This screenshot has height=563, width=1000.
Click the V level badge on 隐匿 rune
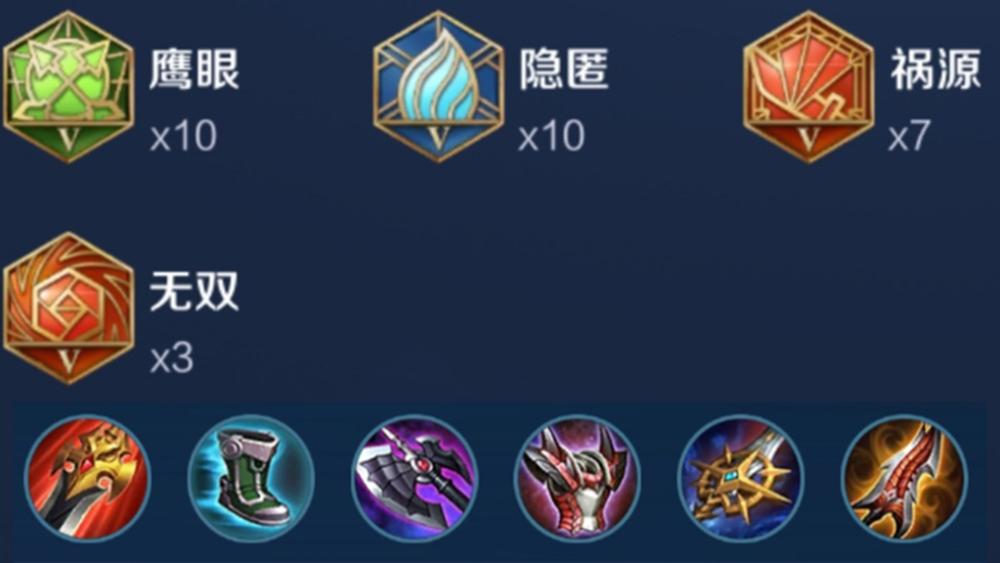[x=439, y=138]
